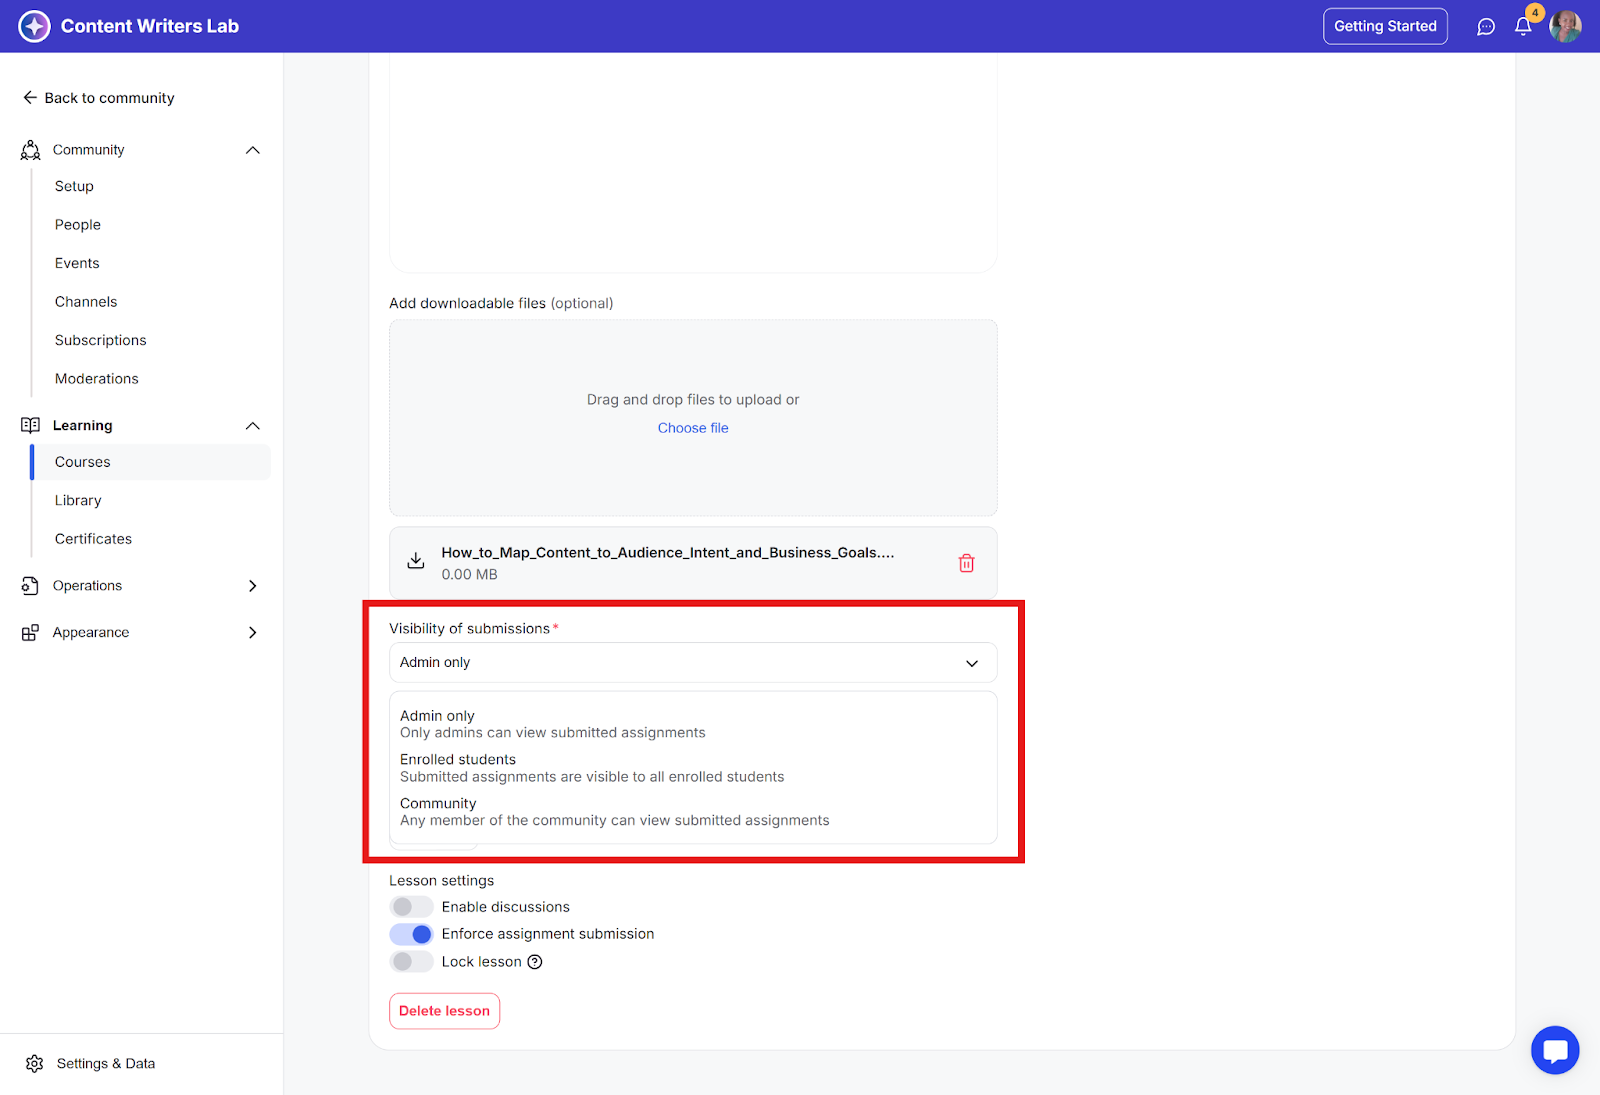Open the Visibility of submissions dropdown
Viewport: 1600px width, 1095px height.
click(693, 663)
